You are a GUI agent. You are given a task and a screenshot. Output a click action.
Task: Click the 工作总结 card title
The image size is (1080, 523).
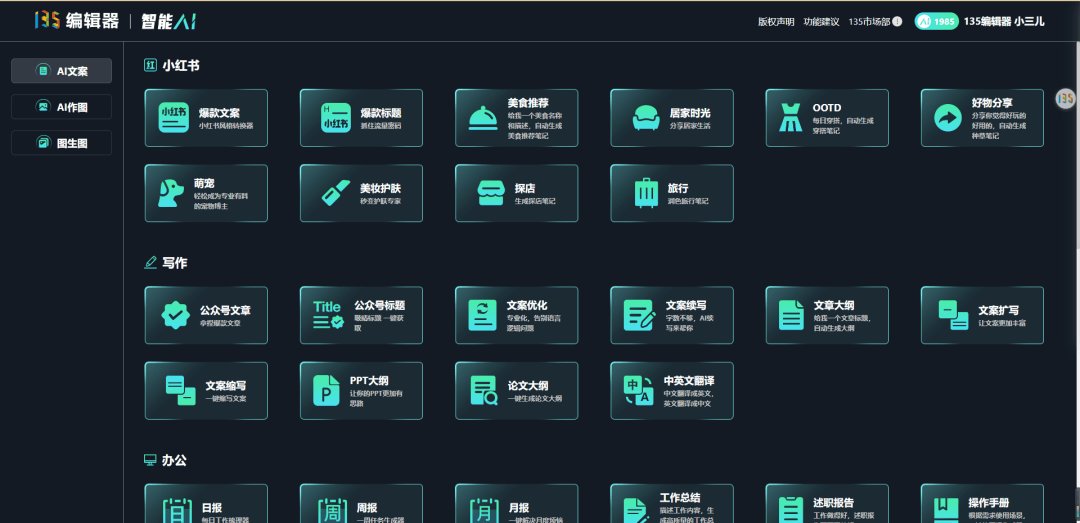click(680, 498)
